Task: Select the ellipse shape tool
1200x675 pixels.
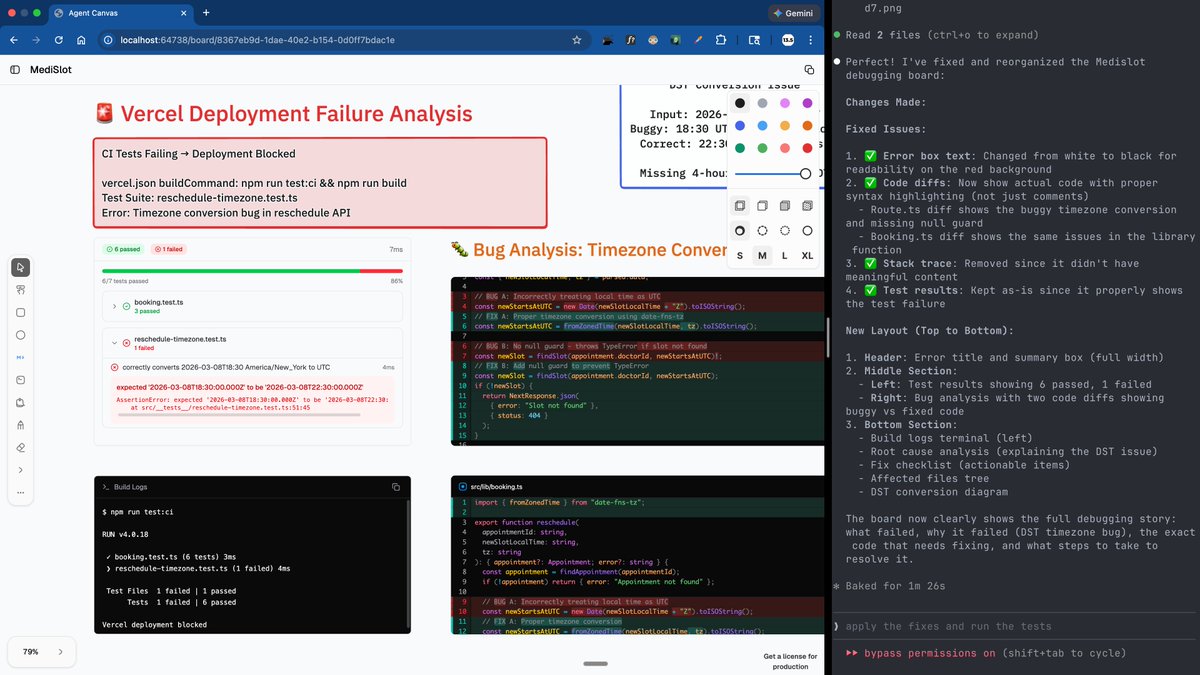Action: tap(20, 335)
